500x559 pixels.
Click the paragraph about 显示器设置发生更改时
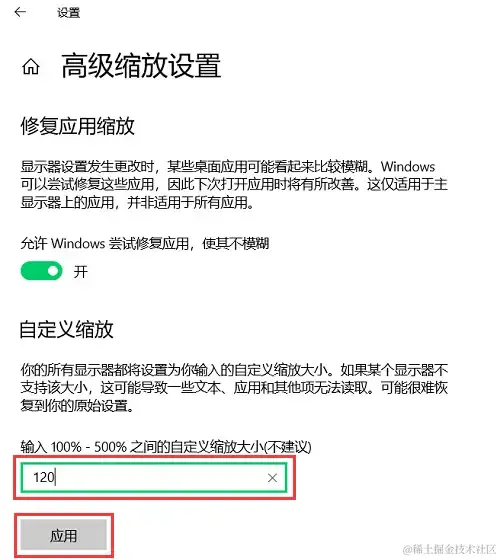(234, 185)
